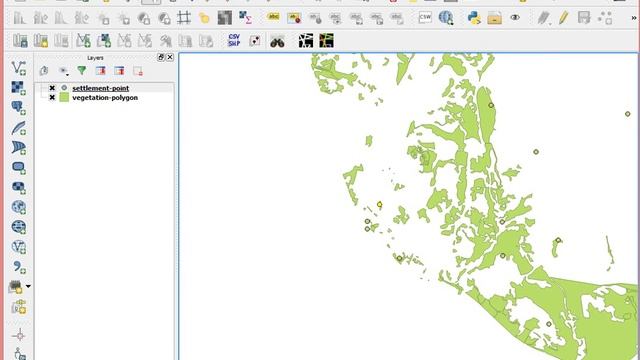Click Expand All in Layers panel

[100, 71]
